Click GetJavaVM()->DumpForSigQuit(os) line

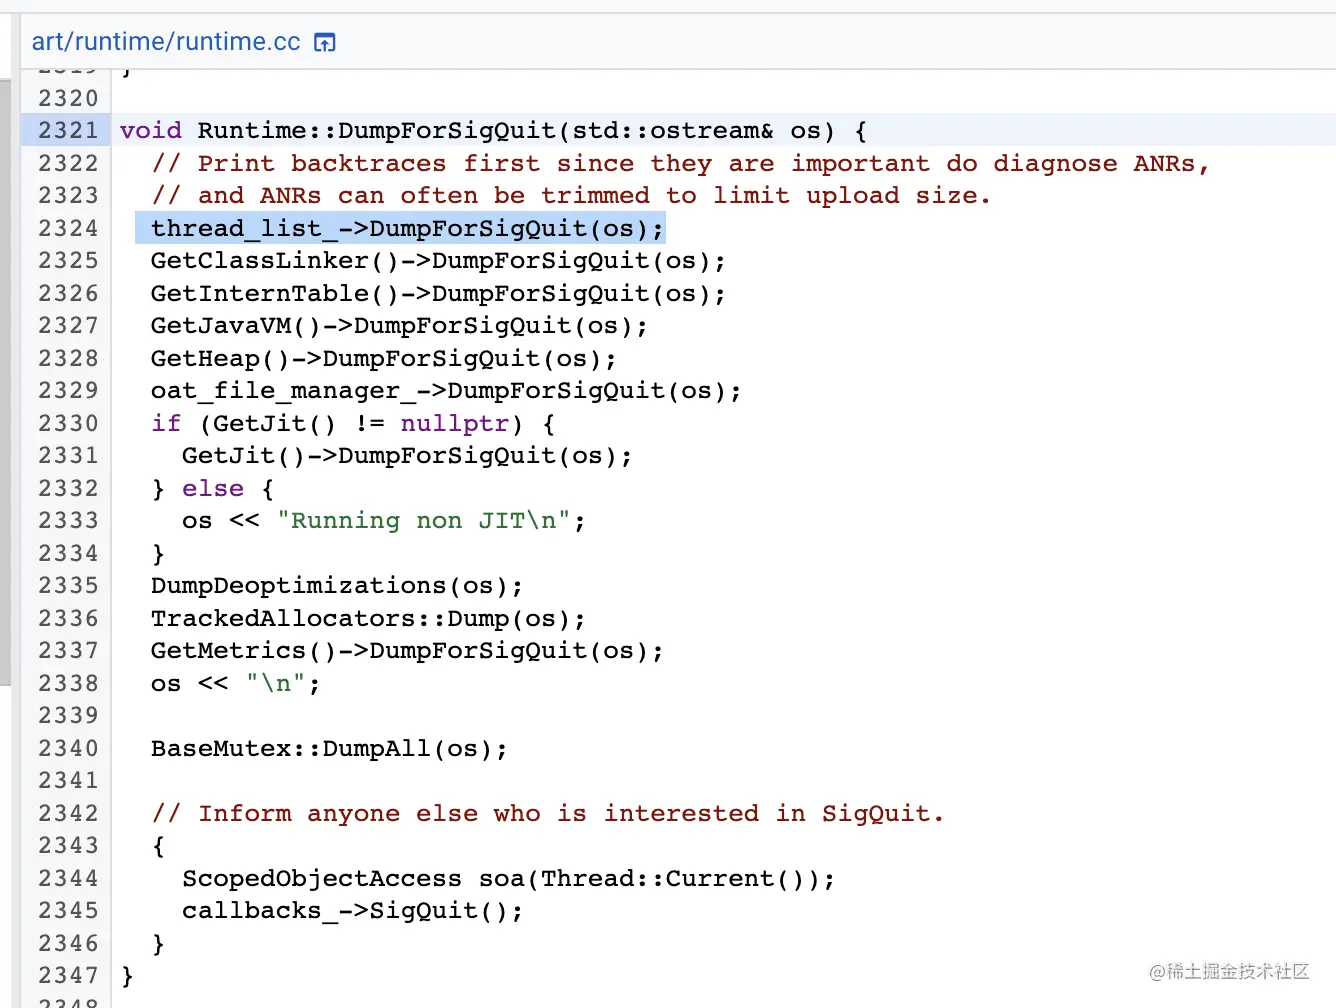tap(399, 326)
